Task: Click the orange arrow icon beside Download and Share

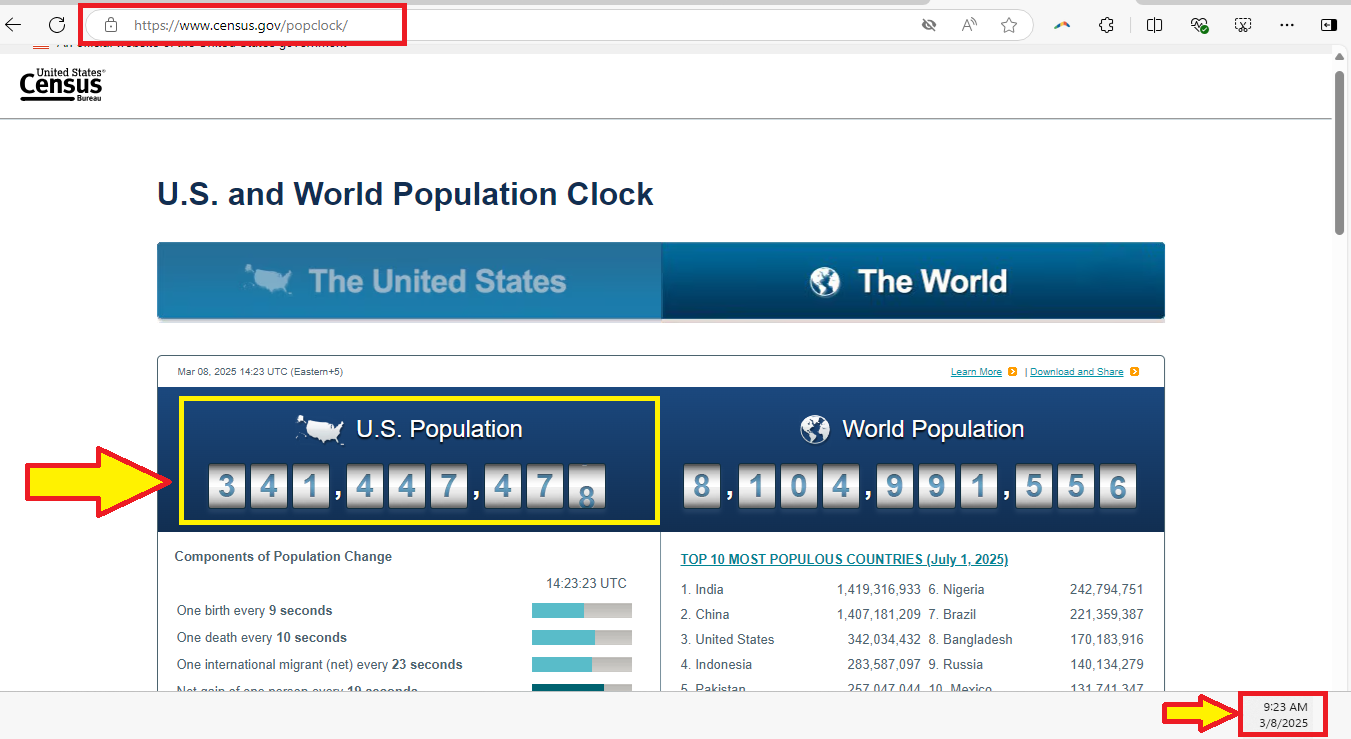Action: pyautogui.click(x=1134, y=372)
